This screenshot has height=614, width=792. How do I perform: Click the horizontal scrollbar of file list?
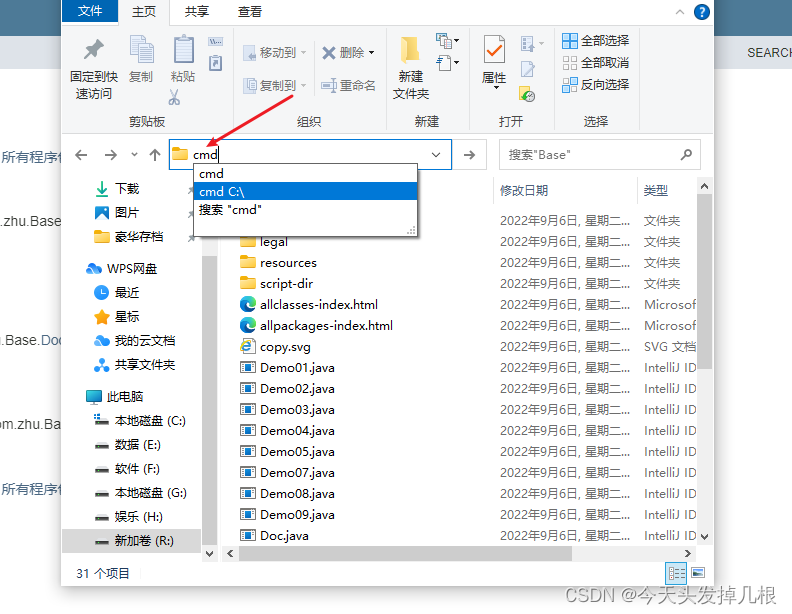pyautogui.click(x=406, y=553)
